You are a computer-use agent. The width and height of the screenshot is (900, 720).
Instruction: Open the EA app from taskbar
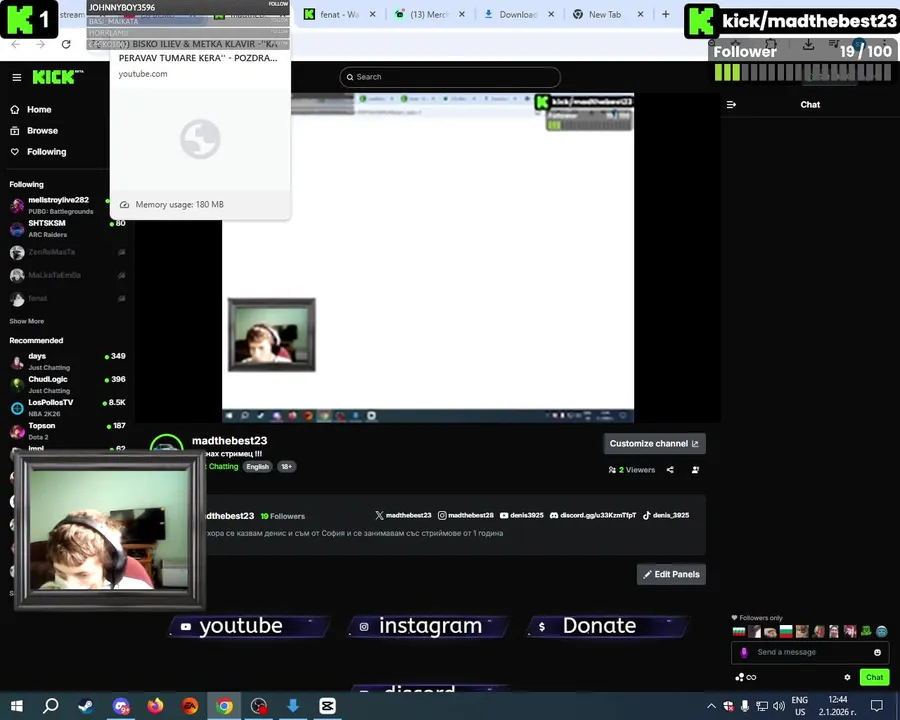[189, 706]
